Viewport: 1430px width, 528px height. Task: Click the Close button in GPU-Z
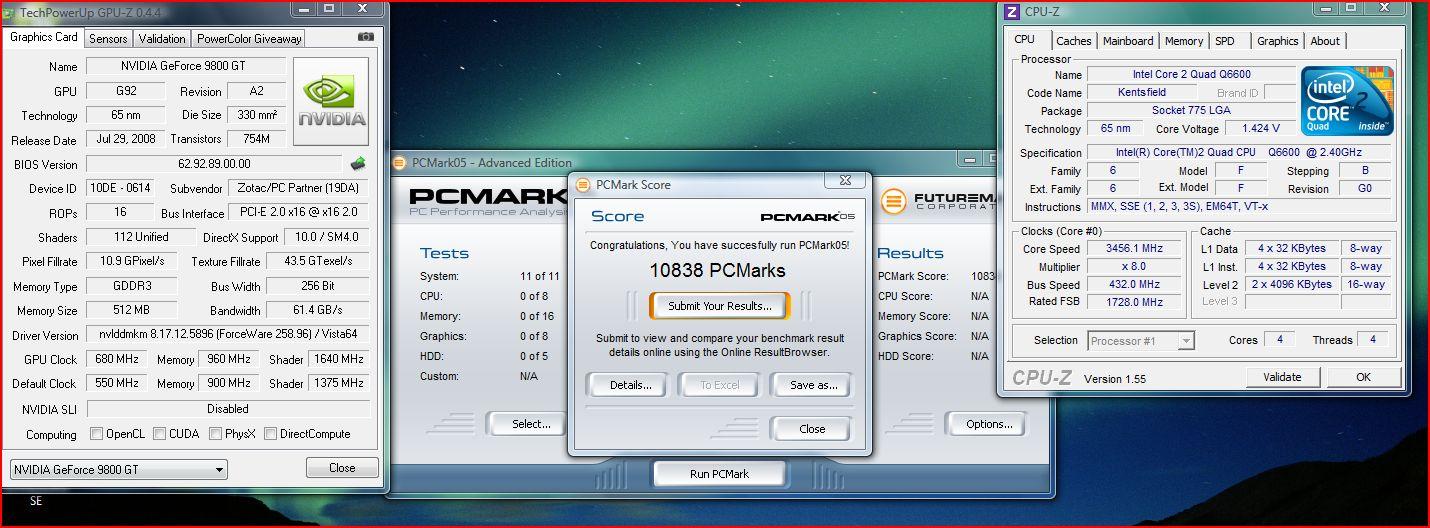[342, 468]
